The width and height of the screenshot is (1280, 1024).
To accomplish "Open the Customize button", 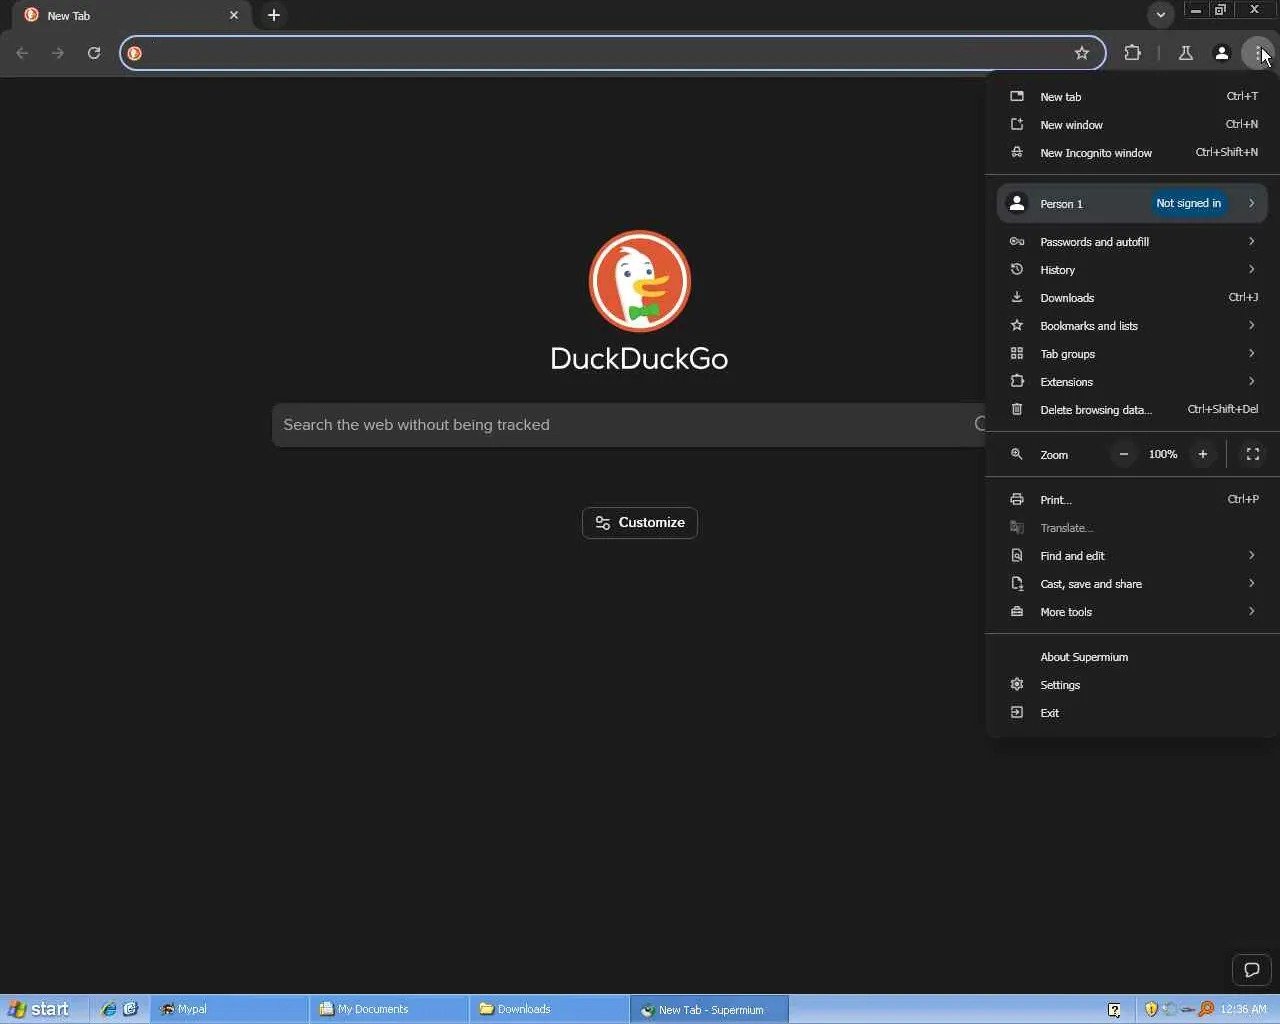I will [x=640, y=523].
